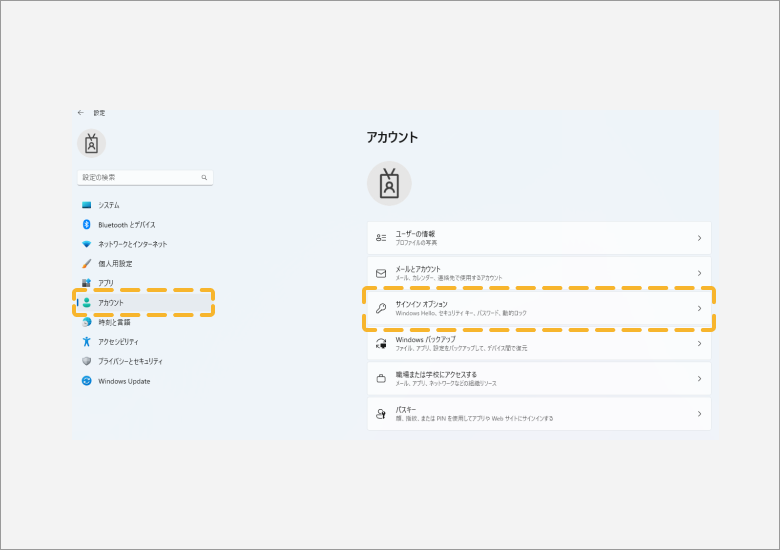Screen dimensions: 780x550
Task: Go to ネットワークとインターネット section
Action: [133, 244]
